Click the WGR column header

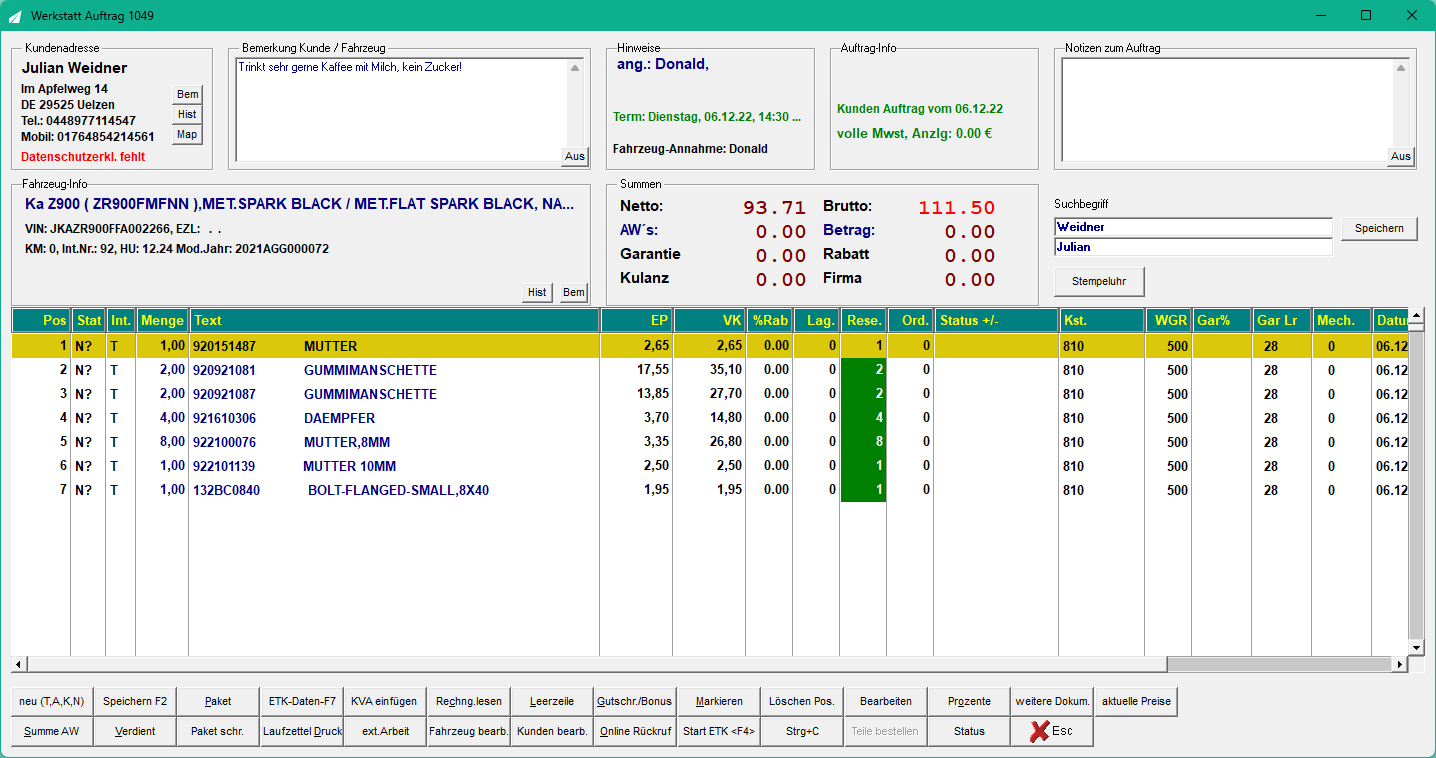pos(1169,320)
